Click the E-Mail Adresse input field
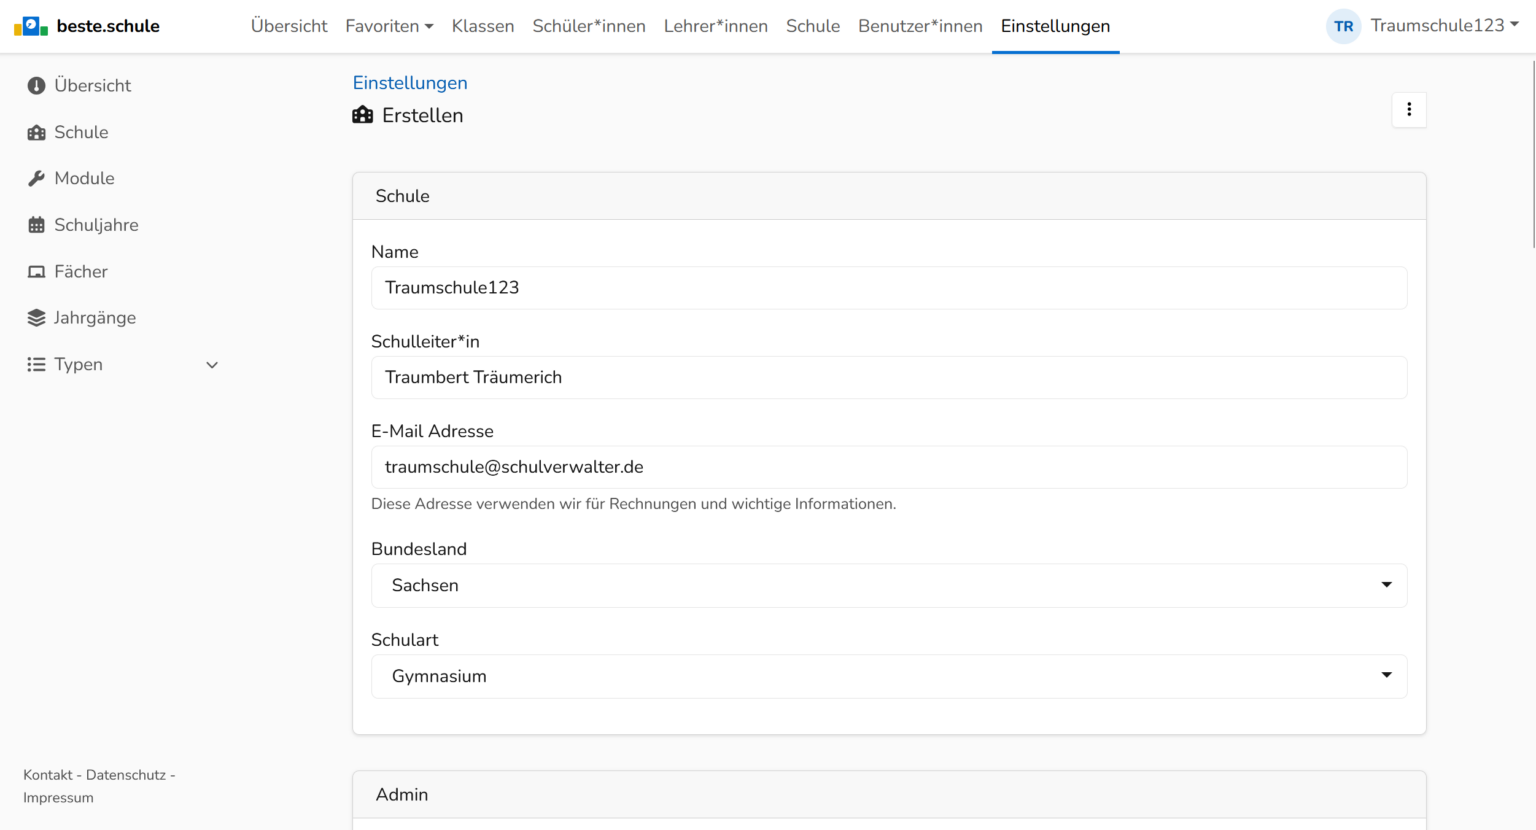Image resolution: width=1536 pixels, height=830 pixels. tap(889, 467)
